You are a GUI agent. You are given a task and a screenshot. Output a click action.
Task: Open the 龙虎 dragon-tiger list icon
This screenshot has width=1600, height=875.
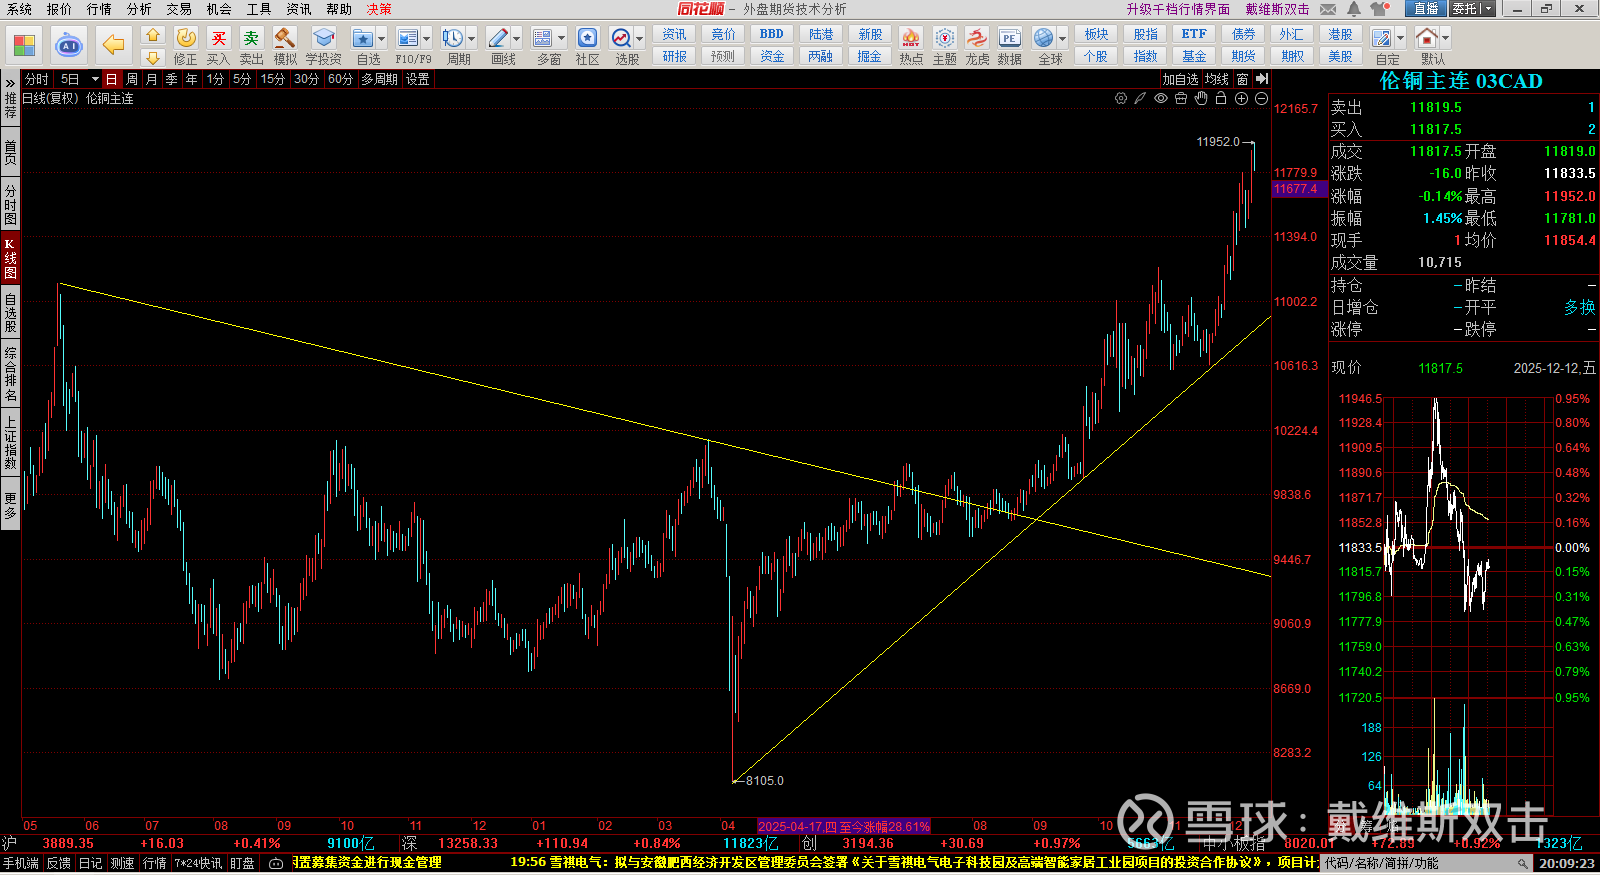click(x=977, y=39)
